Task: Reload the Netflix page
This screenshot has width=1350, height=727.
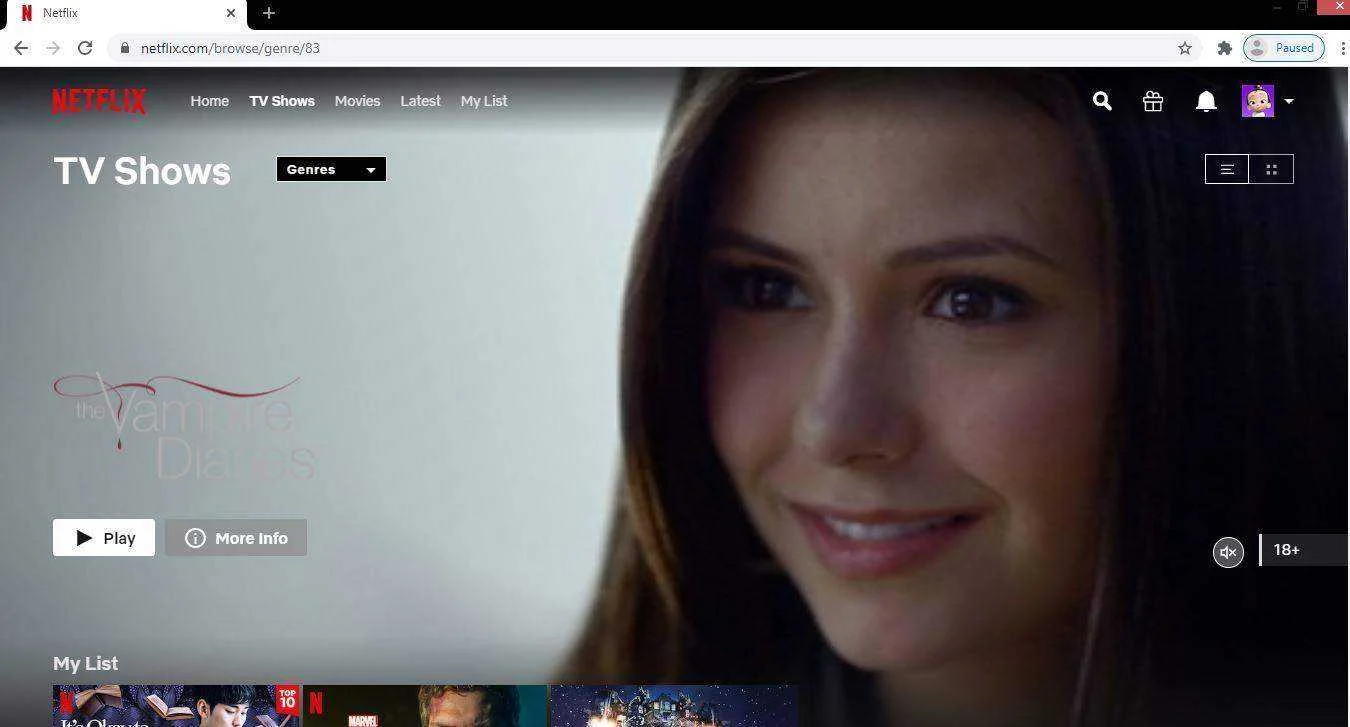Action: click(85, 48)
